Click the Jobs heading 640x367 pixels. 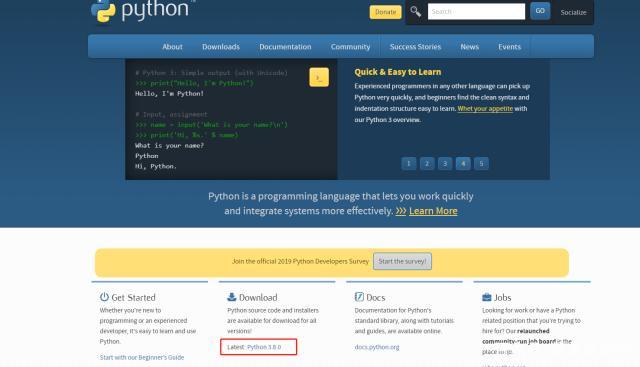click(x=502, y=298)
